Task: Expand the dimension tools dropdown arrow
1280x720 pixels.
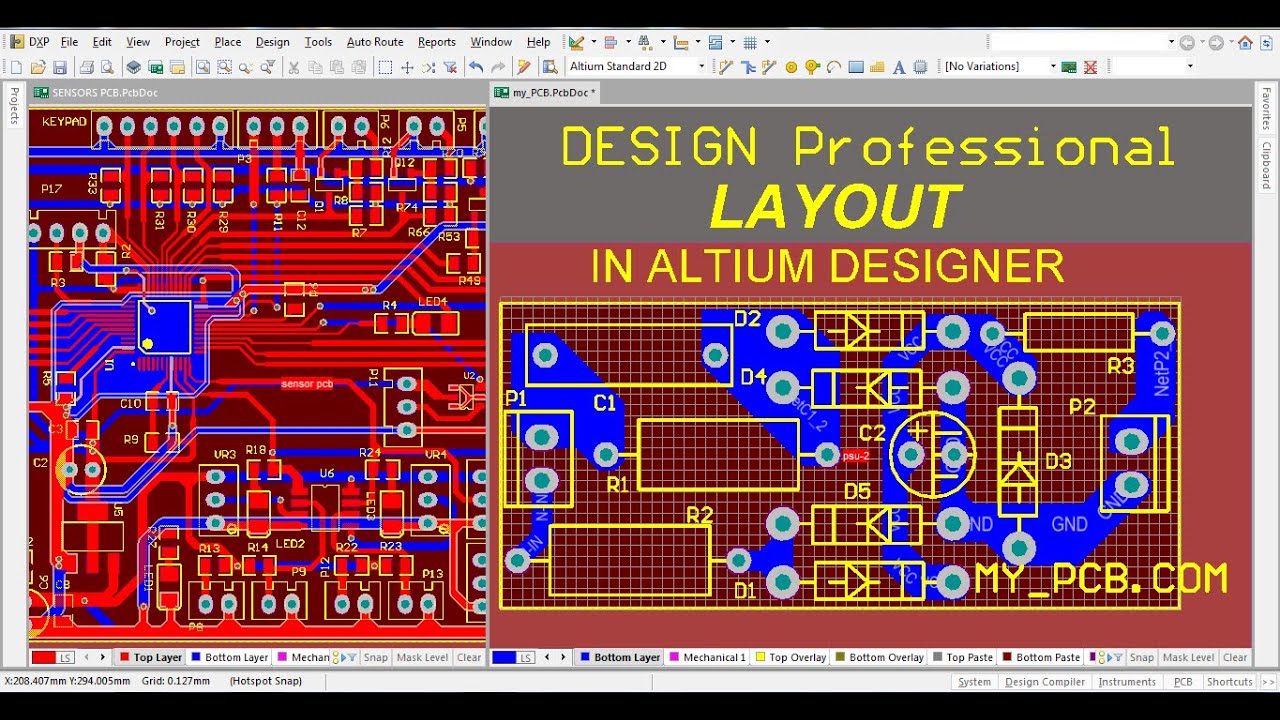Action: pos(697,42)
